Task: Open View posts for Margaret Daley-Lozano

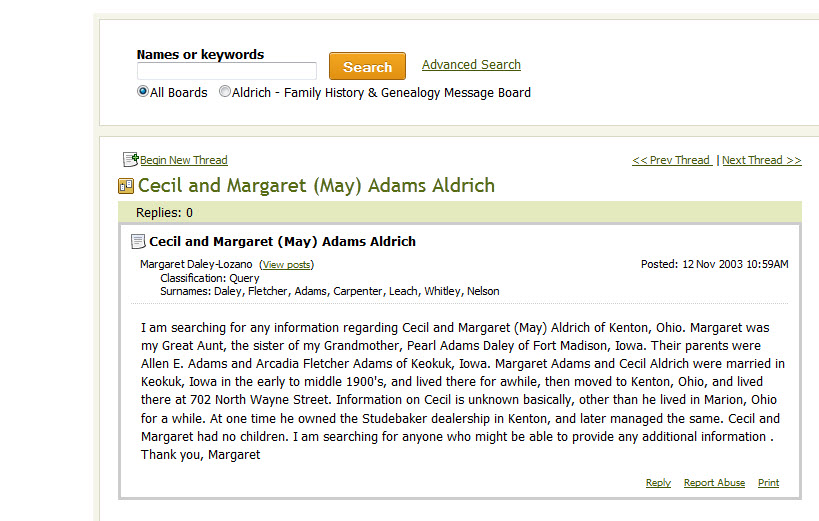Action: [287, 265]
